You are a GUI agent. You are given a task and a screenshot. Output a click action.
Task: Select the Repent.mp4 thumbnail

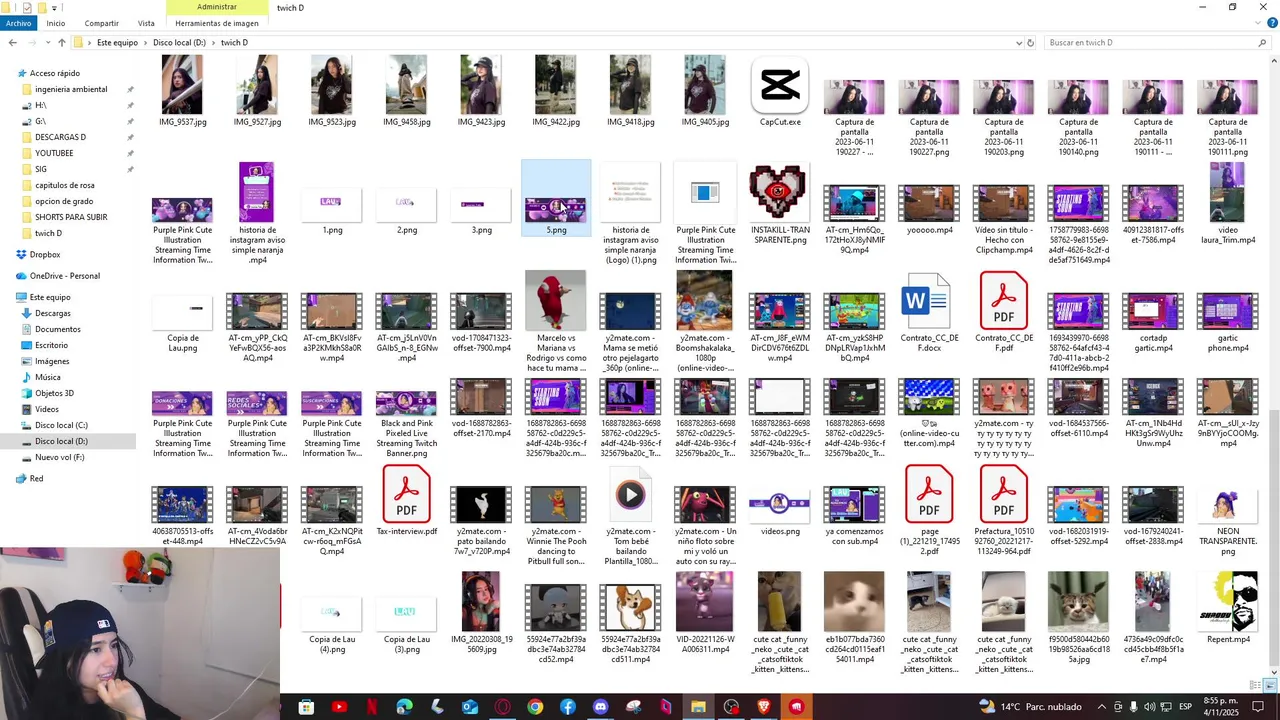point(1228,602)
